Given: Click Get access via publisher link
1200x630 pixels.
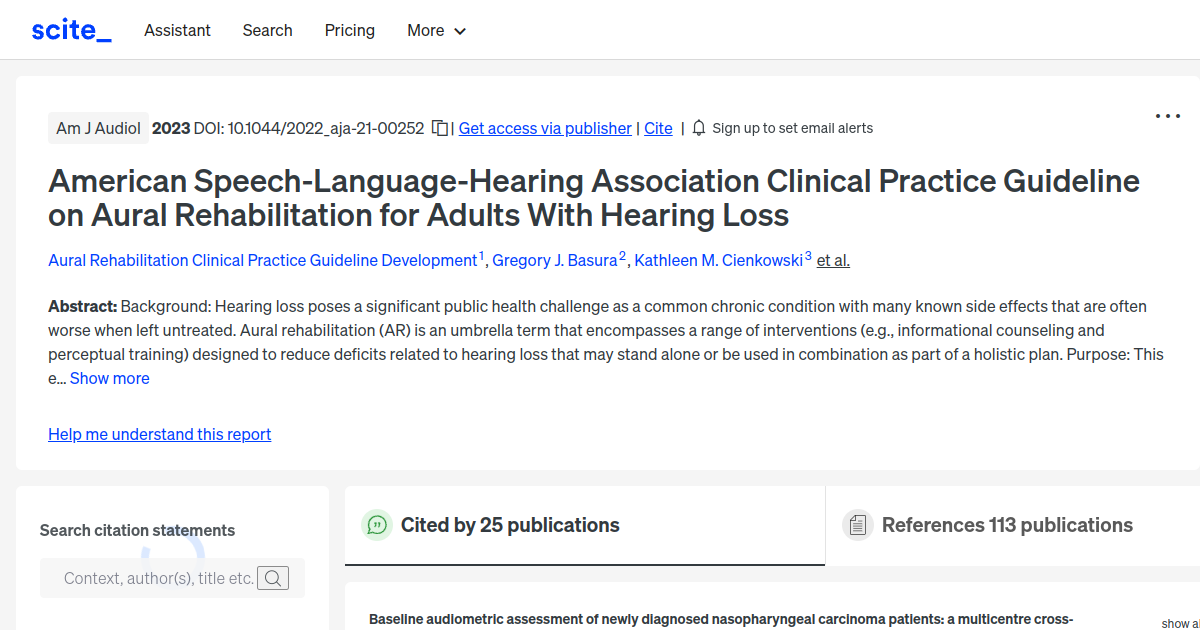Looking at the screenshot, I should pyautogui.click(x=544, y=128).
